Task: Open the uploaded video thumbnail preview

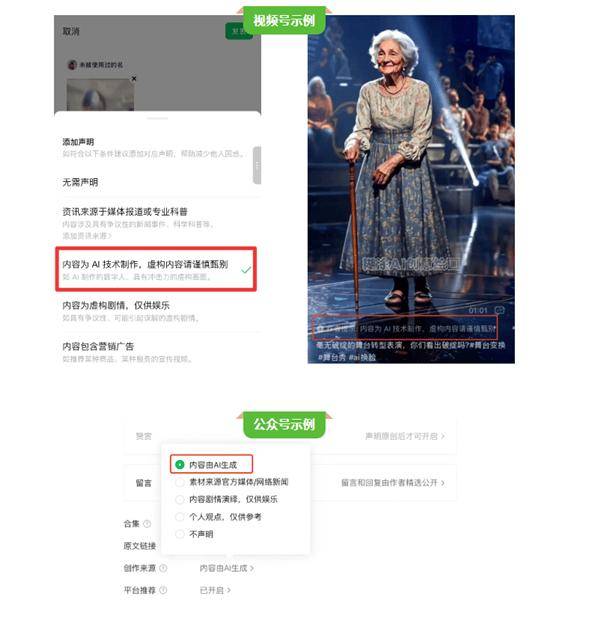Action: pyautogui.click(x=100, y=95)
